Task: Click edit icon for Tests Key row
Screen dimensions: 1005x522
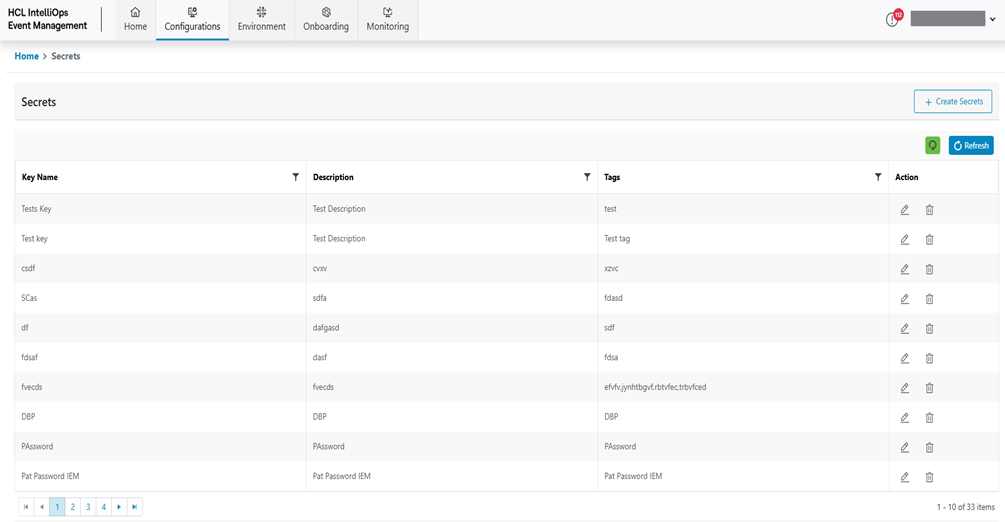Action: [x=905, y=210]
